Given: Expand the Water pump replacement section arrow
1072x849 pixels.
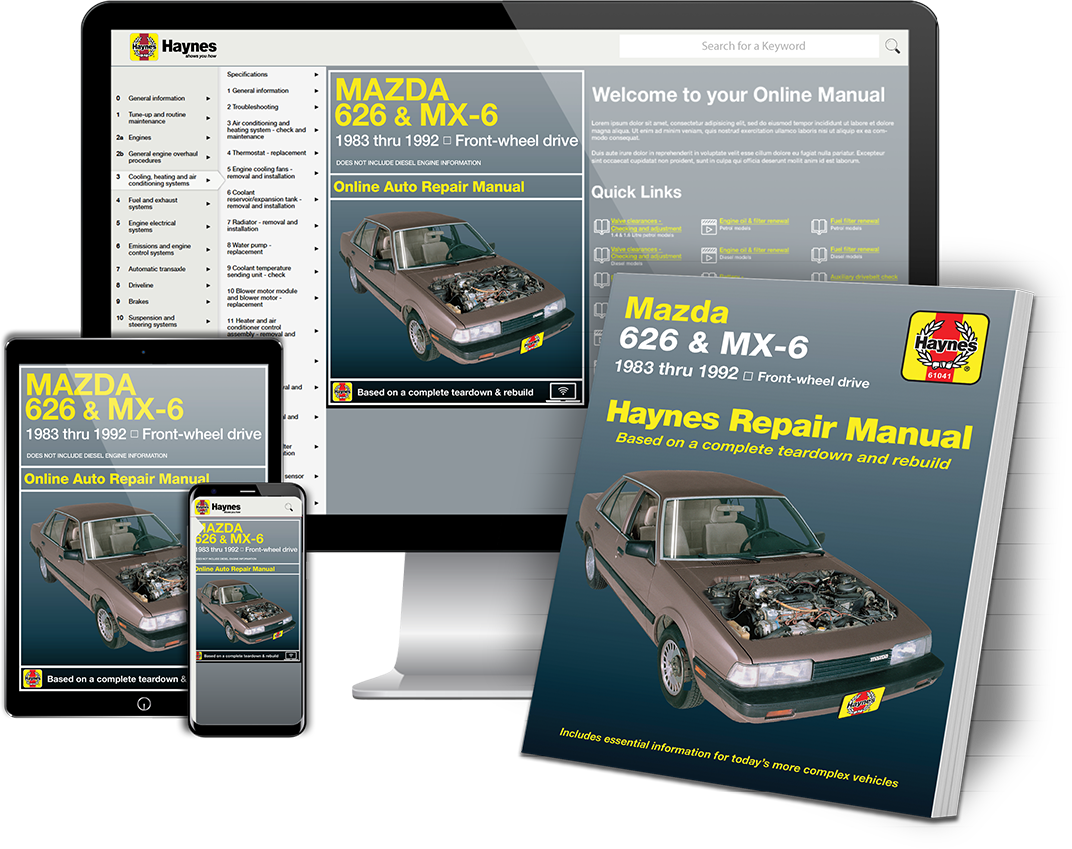Looking at the screenshot, I should [x=316, y=249].
